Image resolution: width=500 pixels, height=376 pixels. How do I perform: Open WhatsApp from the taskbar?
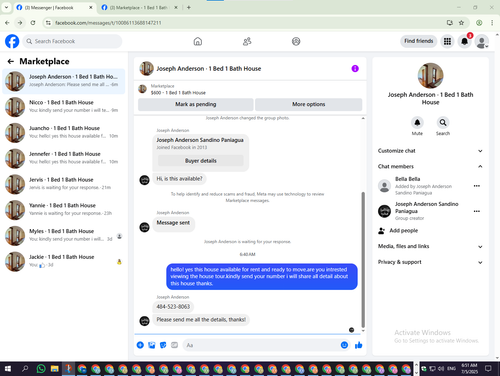pyautogui.click(x=41, y=369)
